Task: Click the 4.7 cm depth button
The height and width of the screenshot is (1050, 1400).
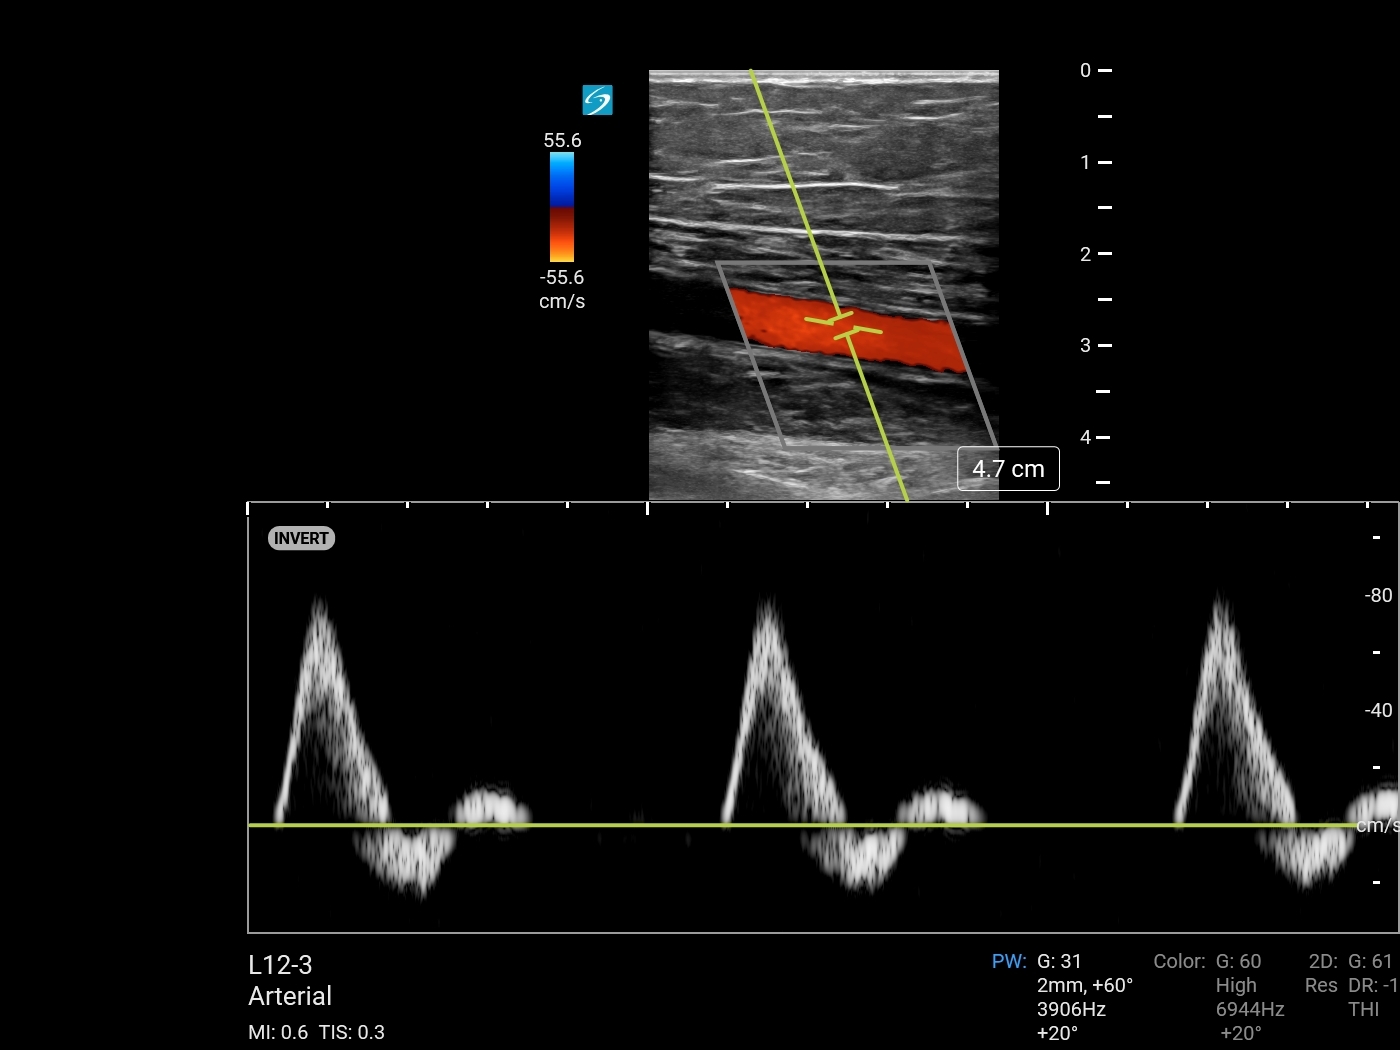Action: coord(1008,469)
